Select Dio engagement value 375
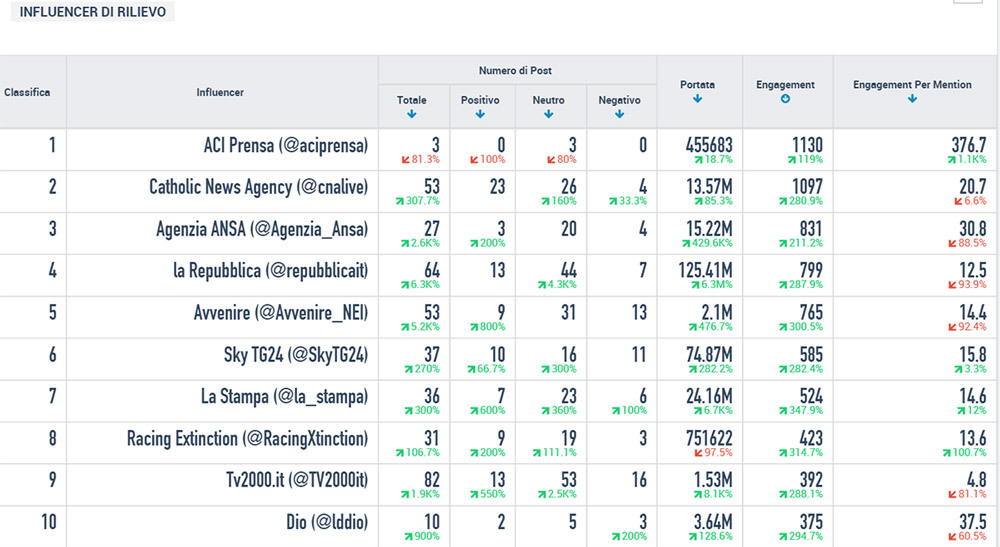 point(811,522)
